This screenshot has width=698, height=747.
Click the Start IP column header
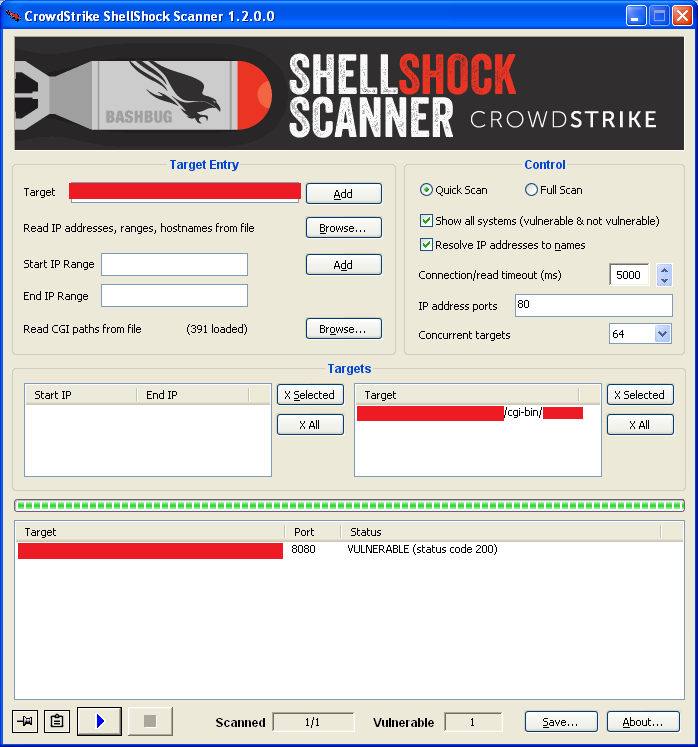(81, 395)
